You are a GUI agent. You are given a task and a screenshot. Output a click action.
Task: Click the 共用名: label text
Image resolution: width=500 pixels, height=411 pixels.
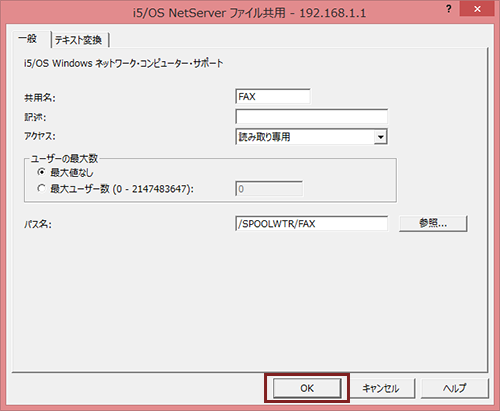click(40, 98)
